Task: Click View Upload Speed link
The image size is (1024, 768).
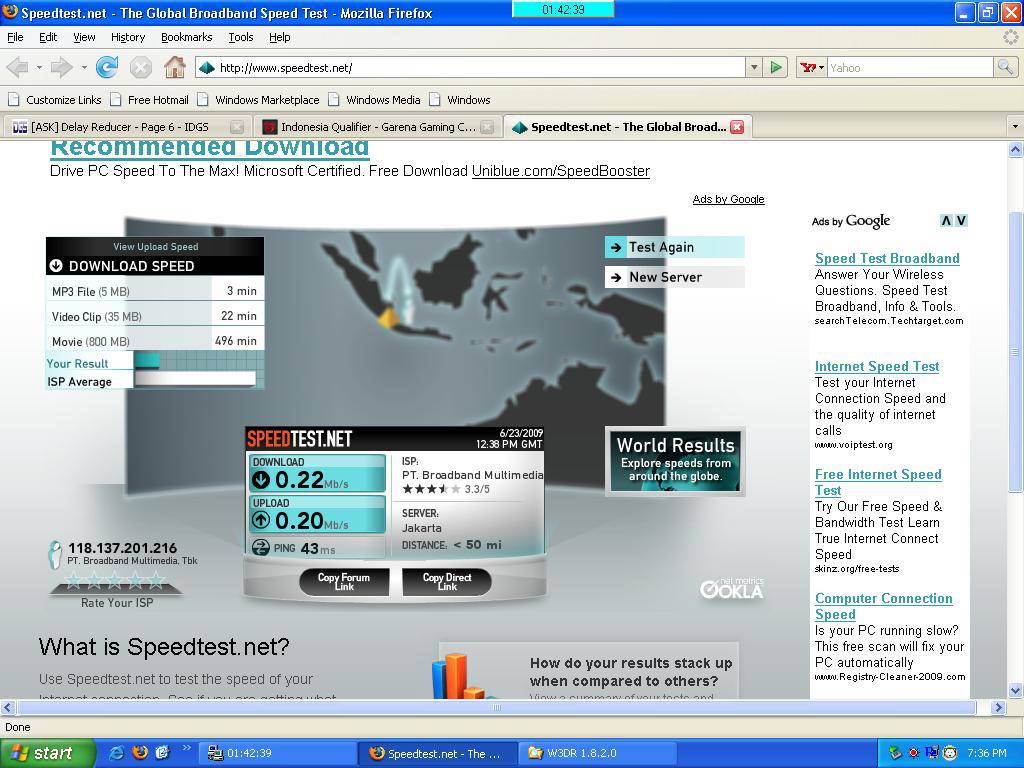Action: (155, 247)
